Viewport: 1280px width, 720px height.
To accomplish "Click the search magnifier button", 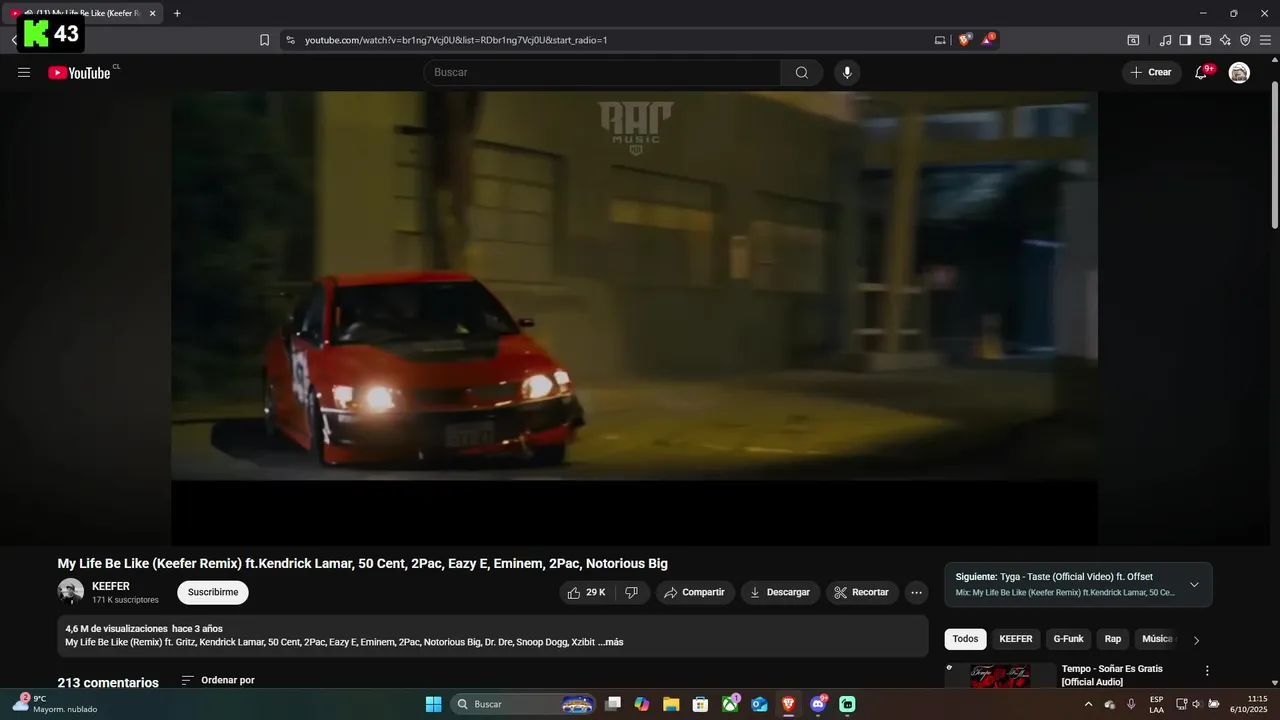I will point(802,72).
